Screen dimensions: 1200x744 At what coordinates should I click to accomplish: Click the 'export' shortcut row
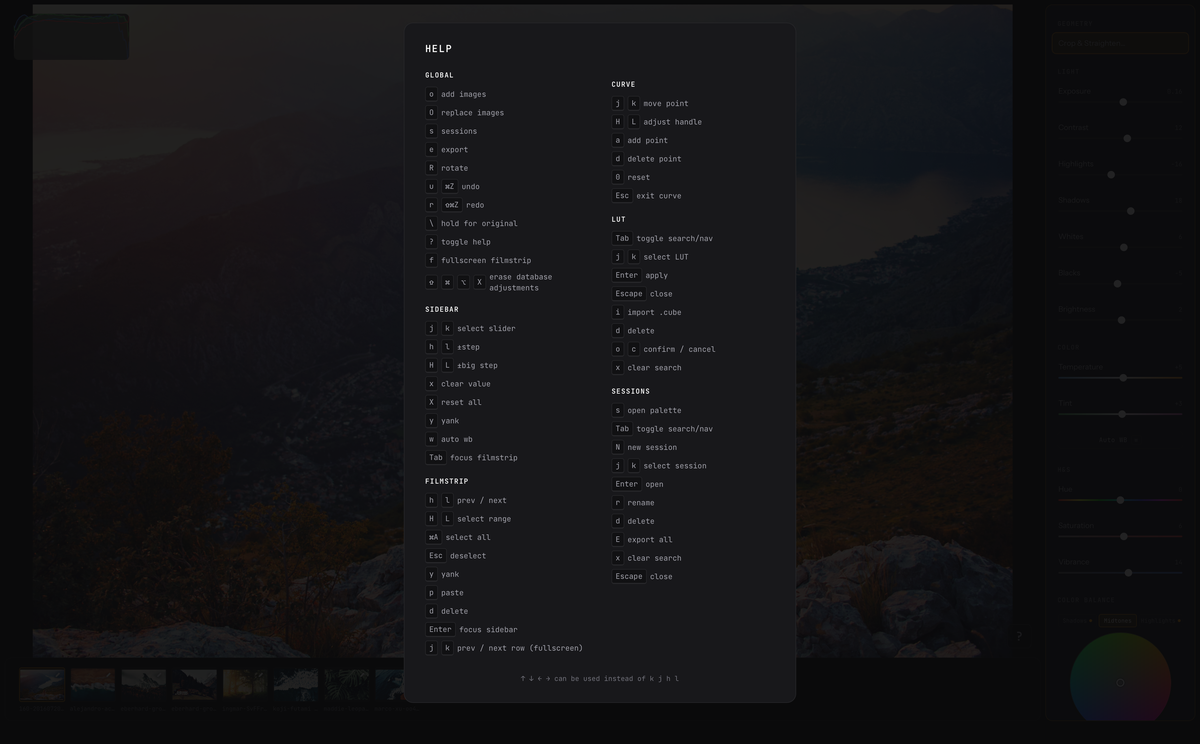click(447, 150)
